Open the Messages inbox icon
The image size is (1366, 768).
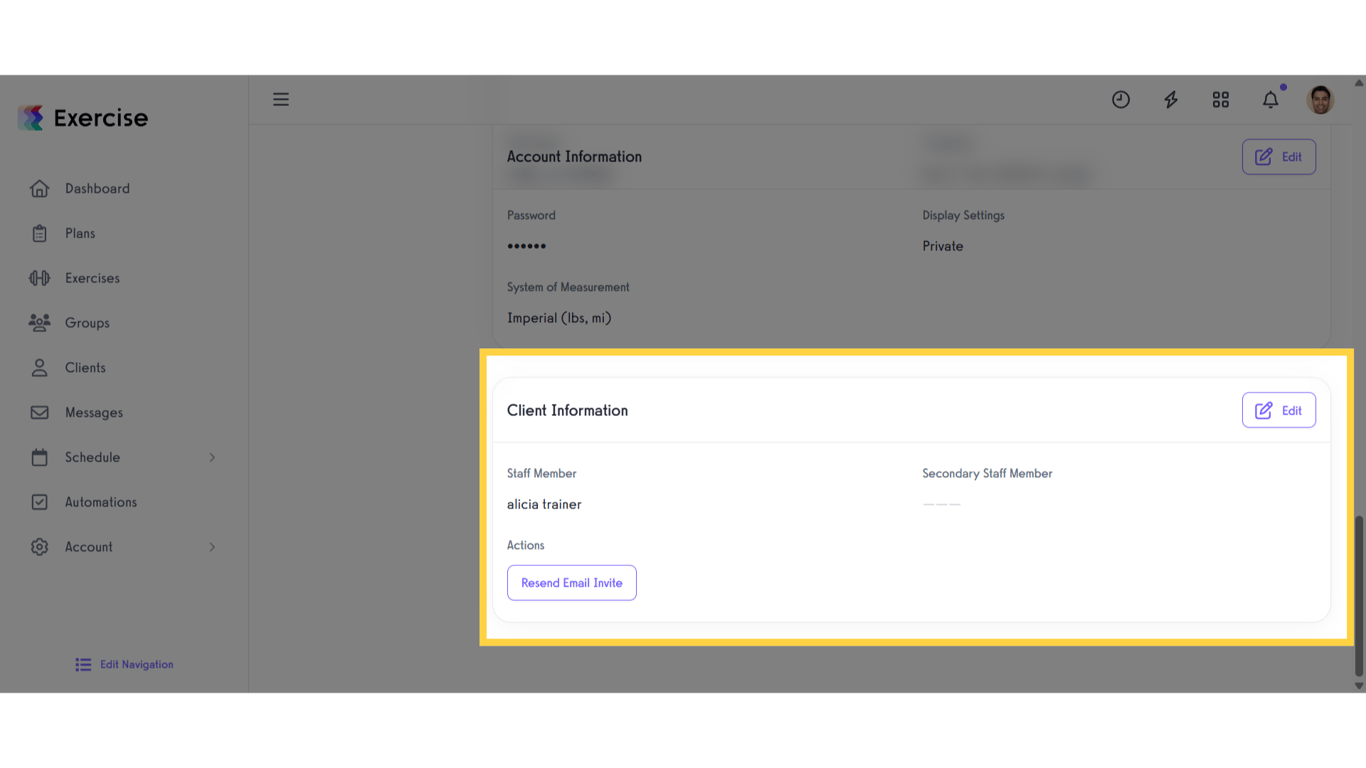click(x=40, y=412)
